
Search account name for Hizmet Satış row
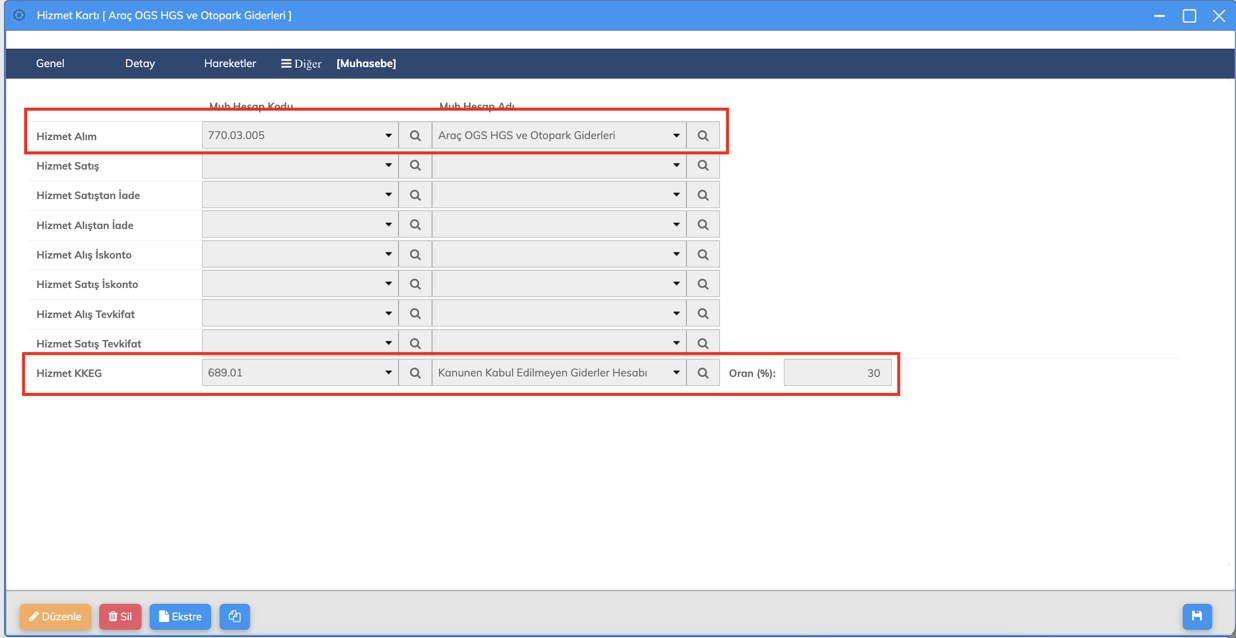(703, 166)
